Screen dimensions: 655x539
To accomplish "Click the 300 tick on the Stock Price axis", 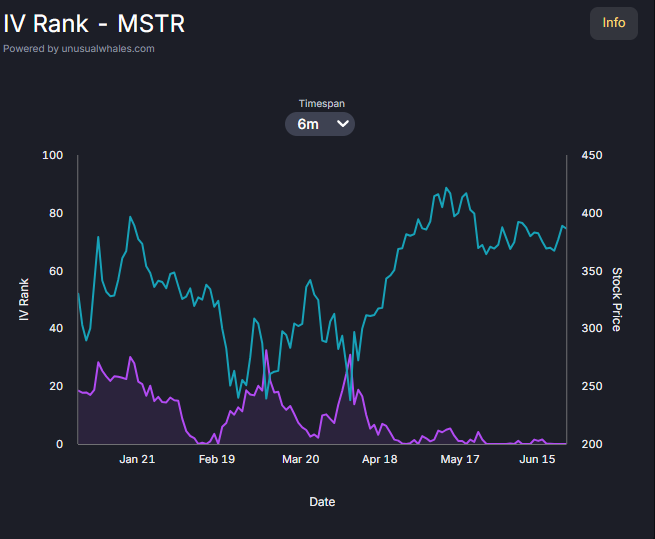I will pos(592,328).
